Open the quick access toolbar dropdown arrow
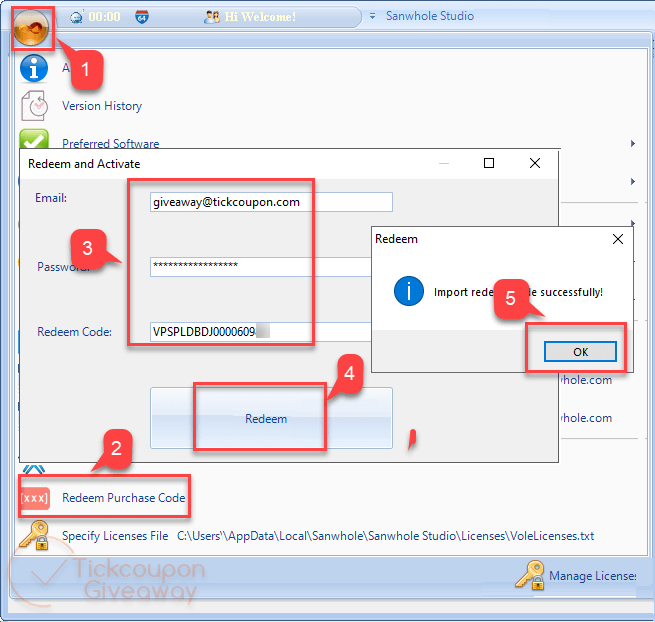This screenshot has height=622, width=655. (372, 16)
